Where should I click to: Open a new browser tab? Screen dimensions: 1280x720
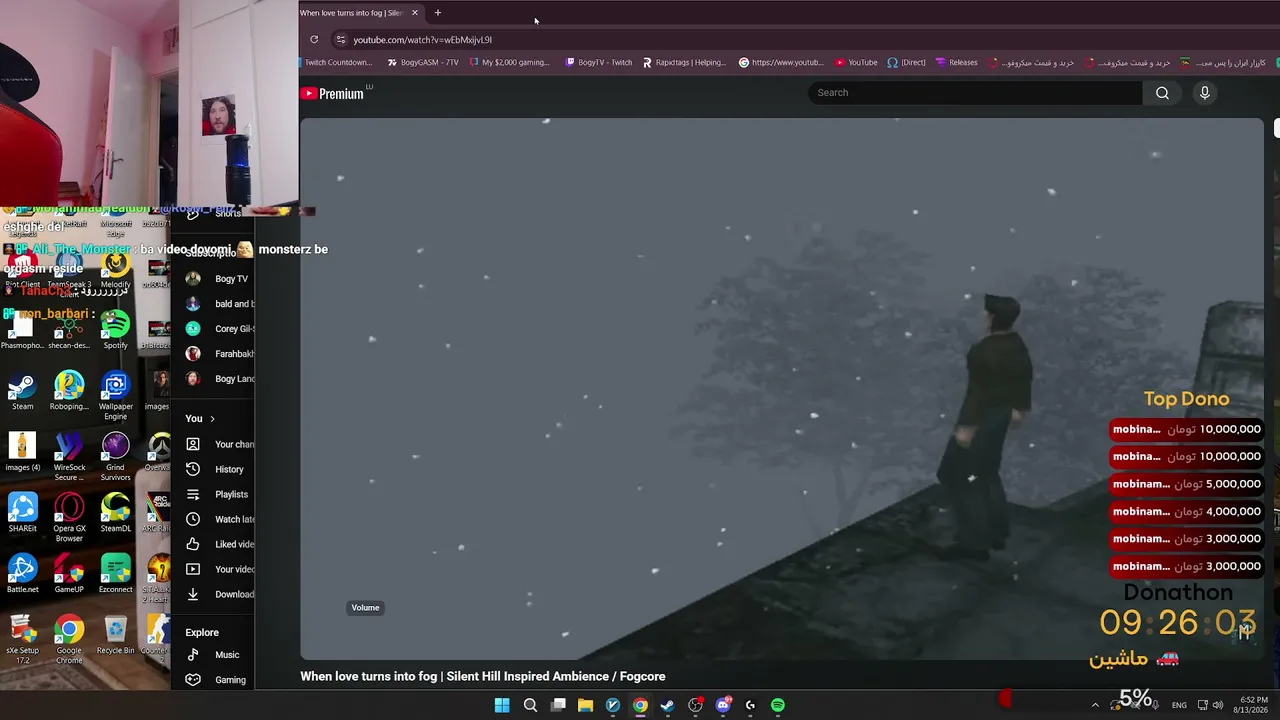[437, 13]
